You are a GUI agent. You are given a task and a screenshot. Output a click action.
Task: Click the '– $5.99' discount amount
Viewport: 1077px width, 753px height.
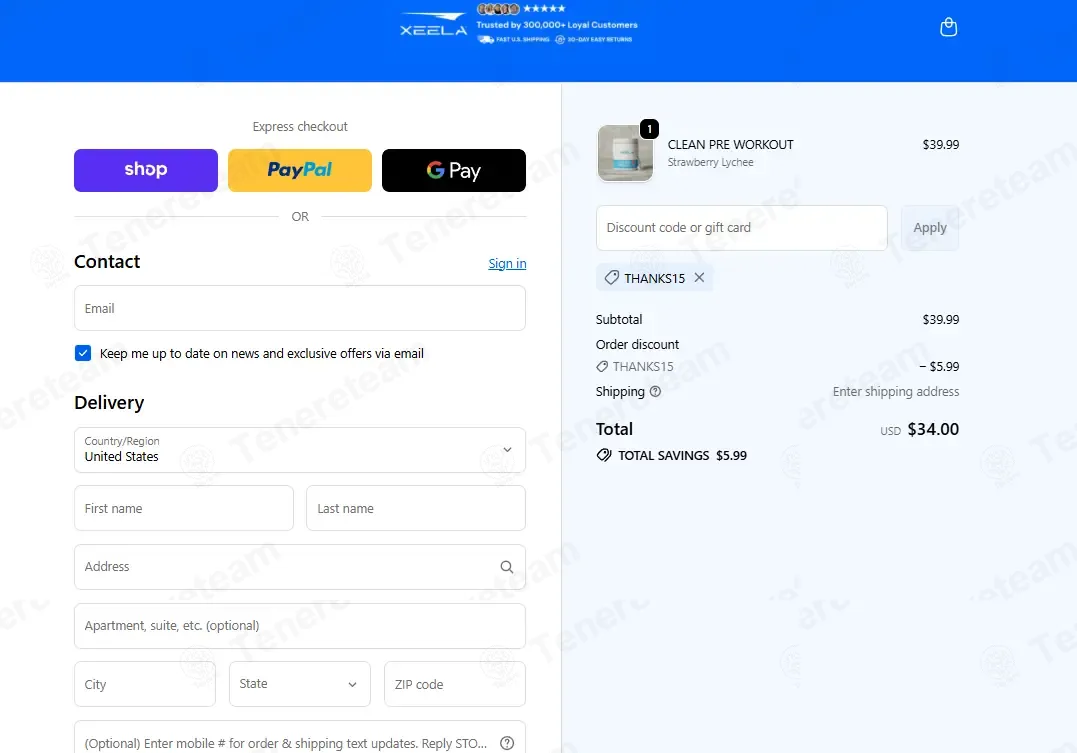click(939, 367)
